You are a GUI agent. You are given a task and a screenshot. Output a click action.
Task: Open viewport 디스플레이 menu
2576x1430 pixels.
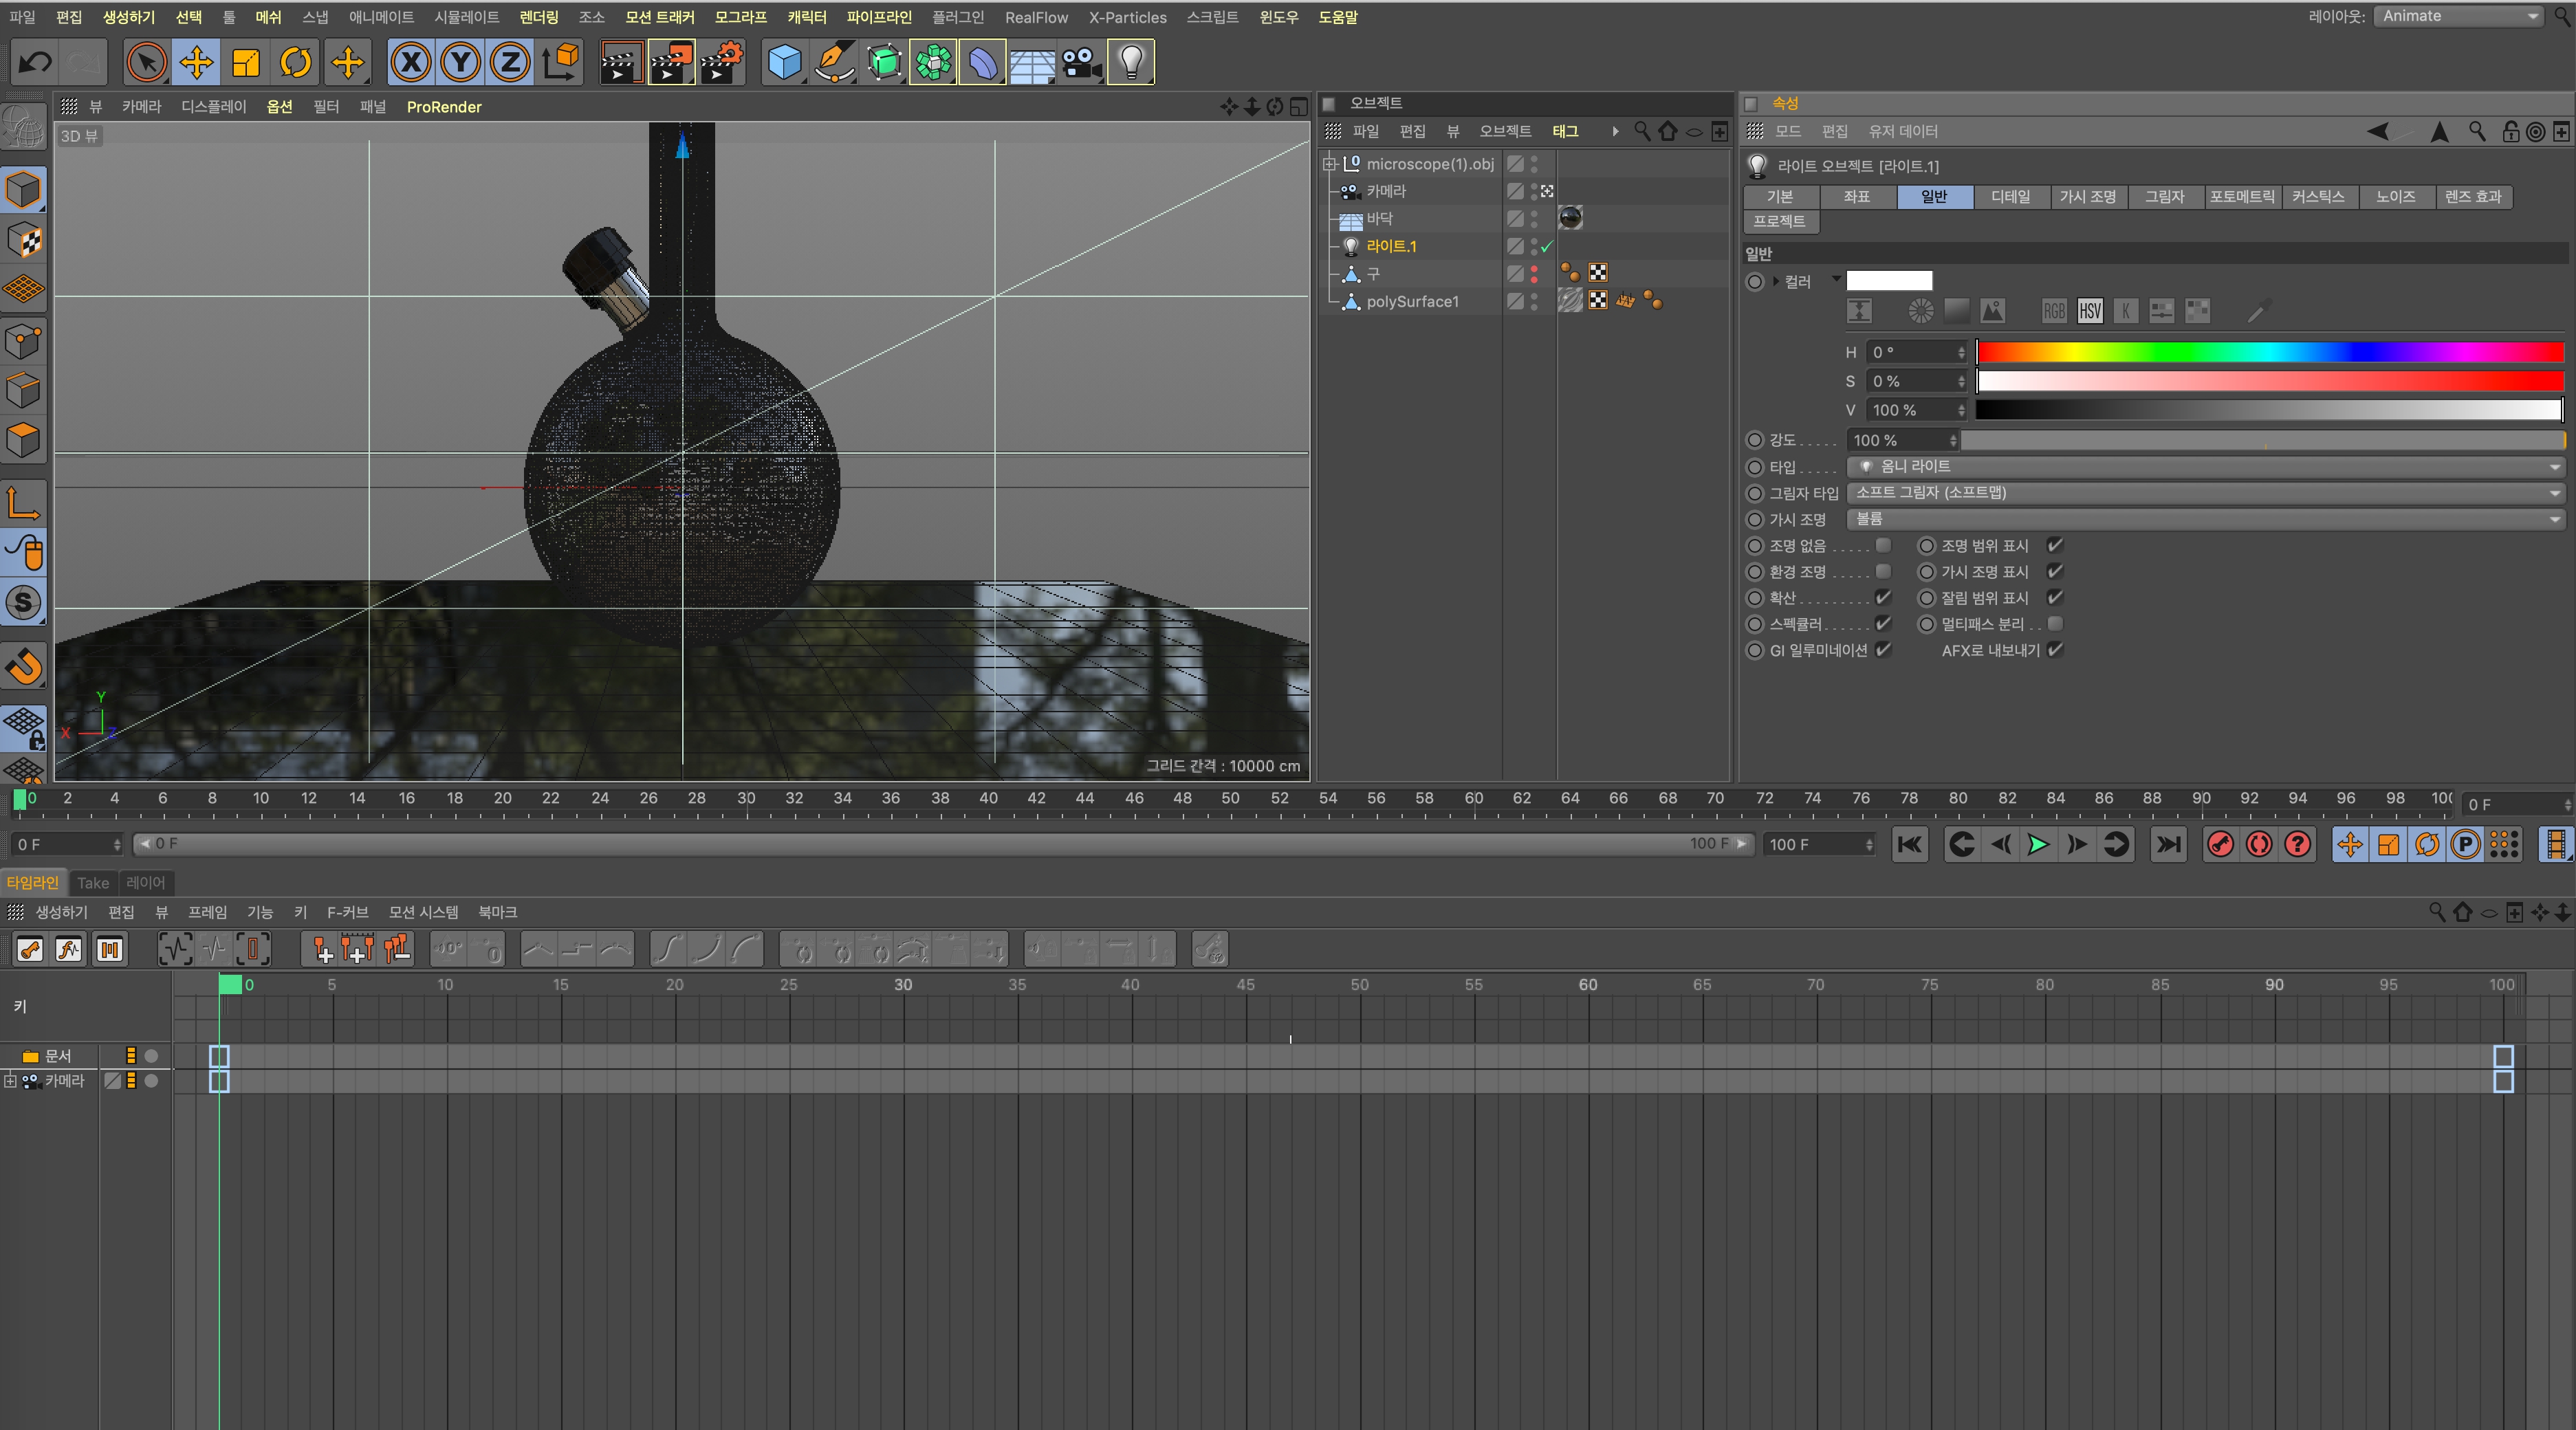pos(213,106)
